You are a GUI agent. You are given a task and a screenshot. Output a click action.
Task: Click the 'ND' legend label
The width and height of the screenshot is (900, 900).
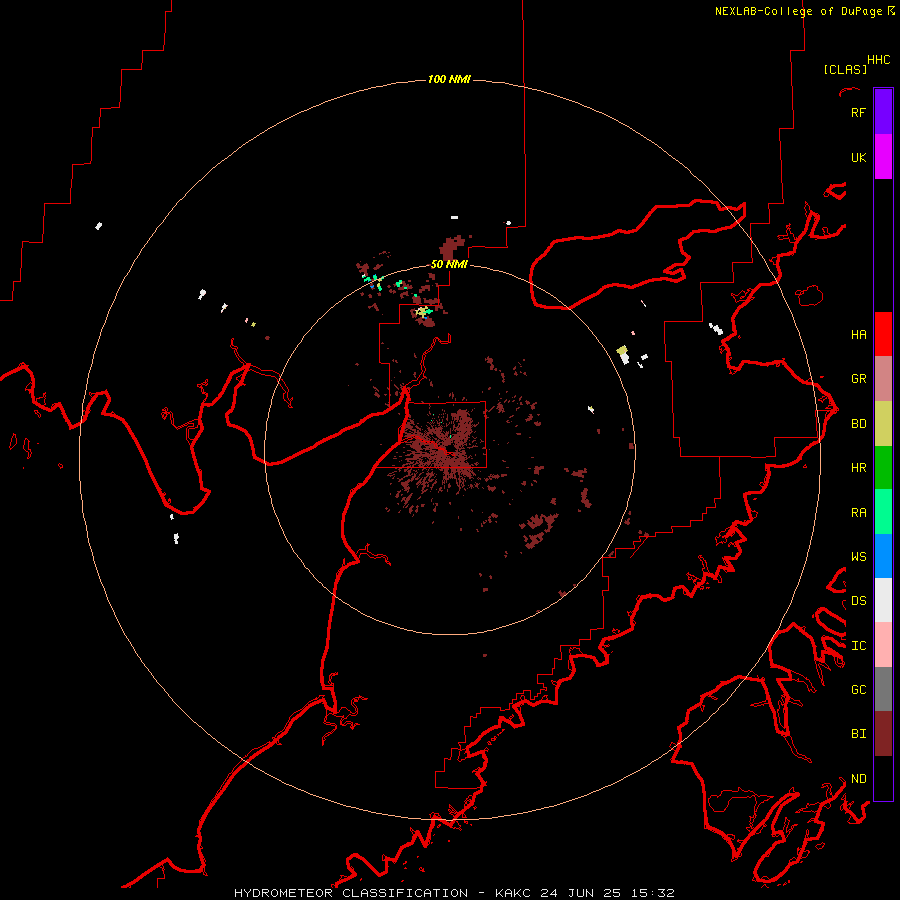tap(858, 778)
